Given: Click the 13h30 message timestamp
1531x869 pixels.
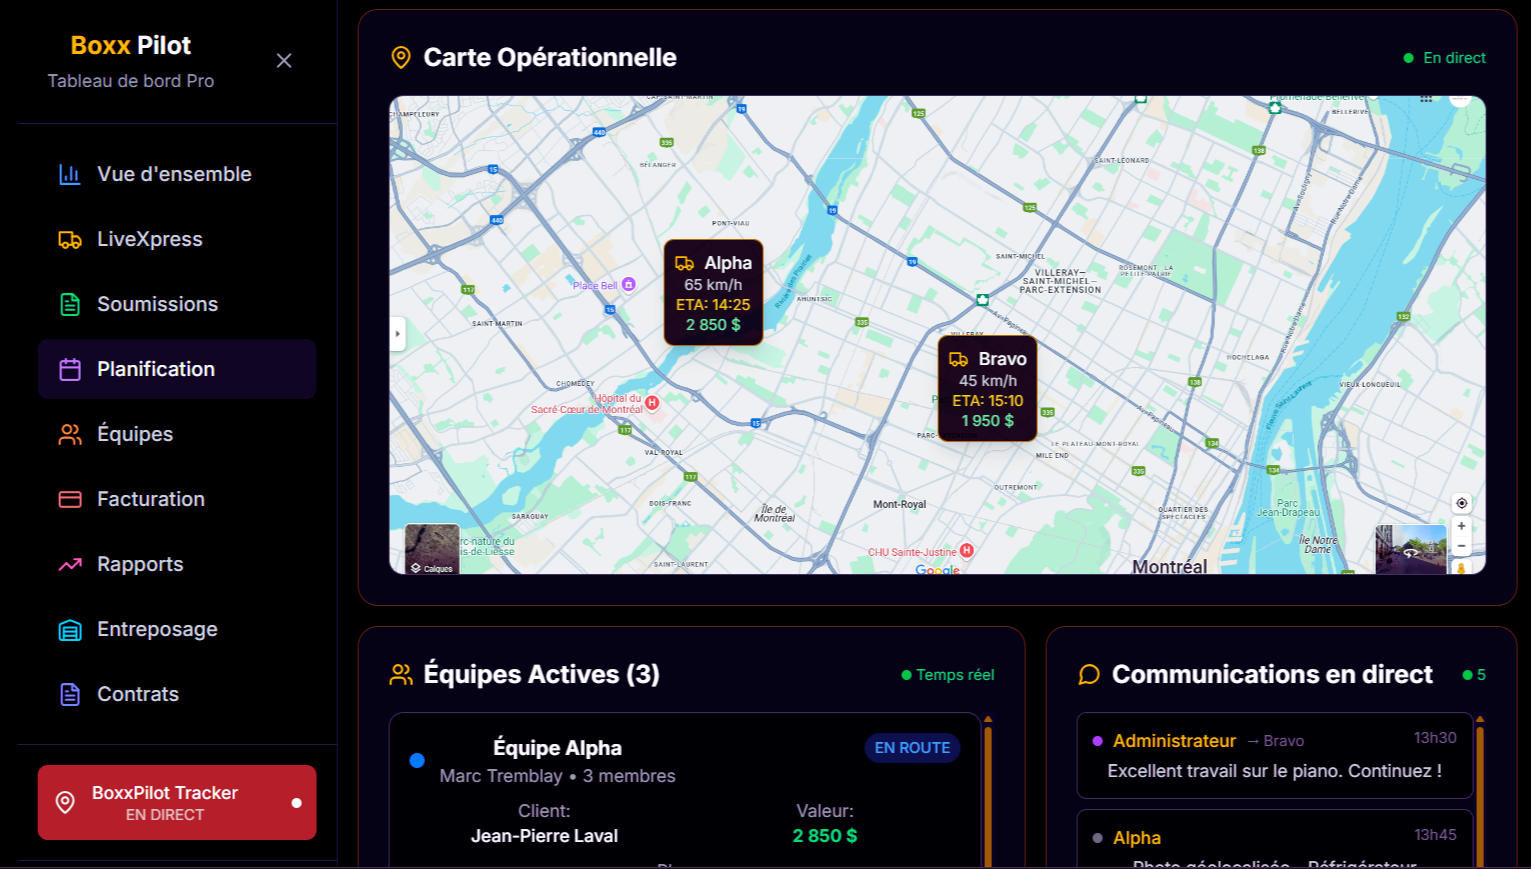Looking at the screenshot, I should [x=1435, y=738].
